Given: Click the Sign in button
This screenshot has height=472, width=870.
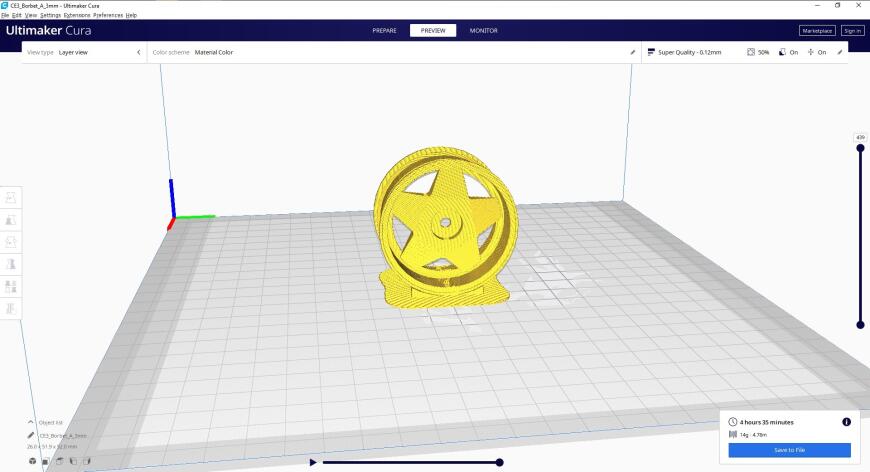Looking at the screenshot, I should pos(853,31).
